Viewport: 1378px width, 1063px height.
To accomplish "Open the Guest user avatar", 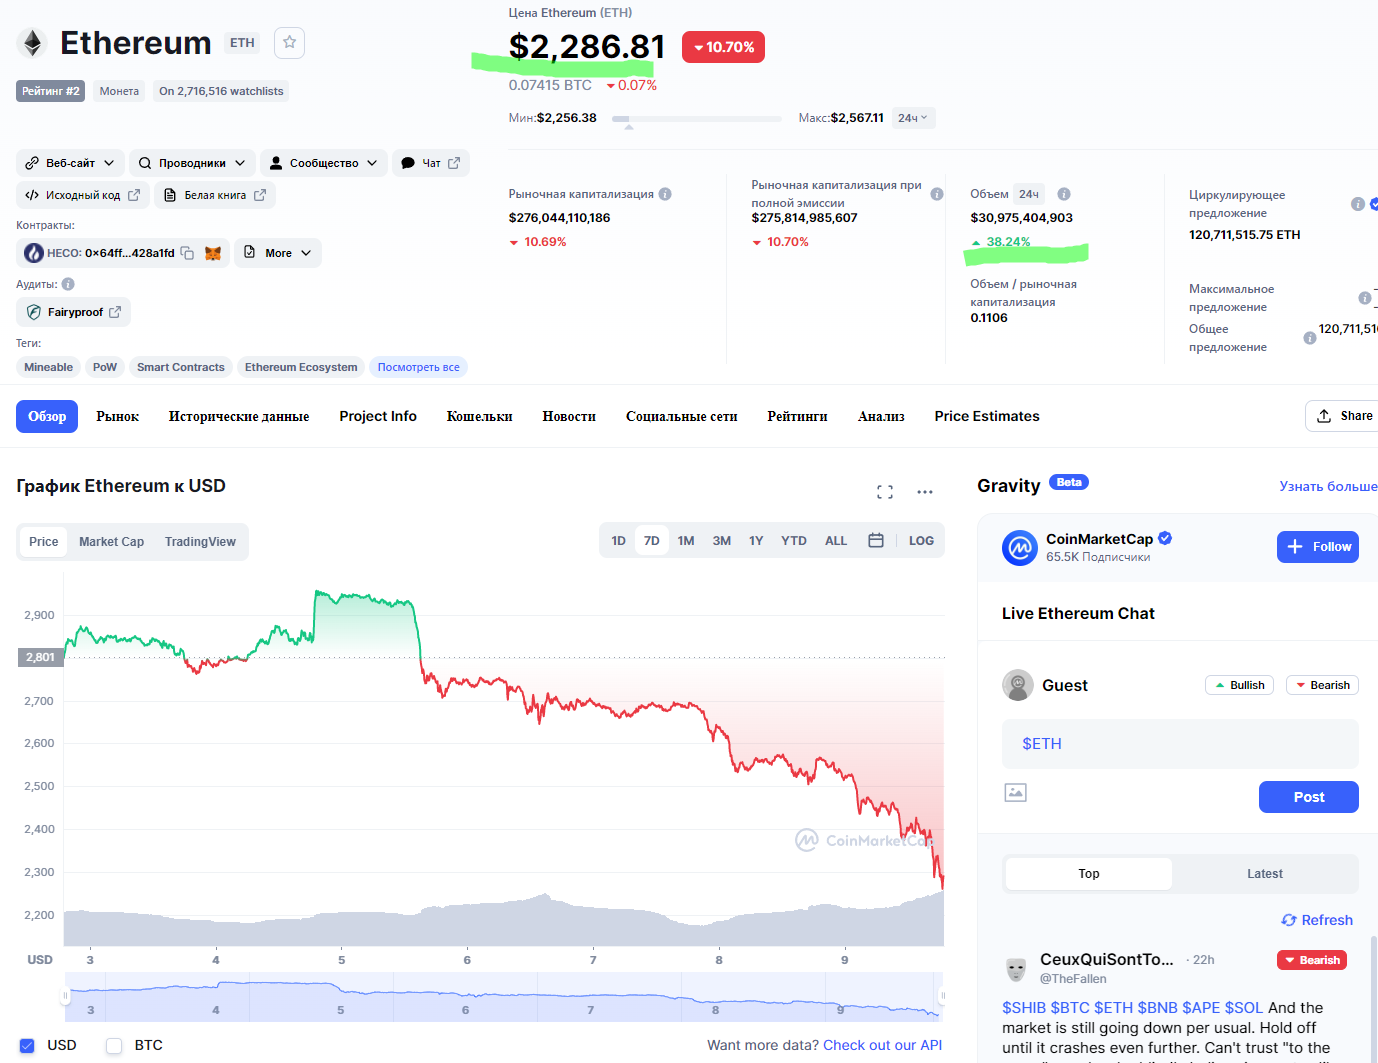I will pyautogui.click(x=1018, y=685).
